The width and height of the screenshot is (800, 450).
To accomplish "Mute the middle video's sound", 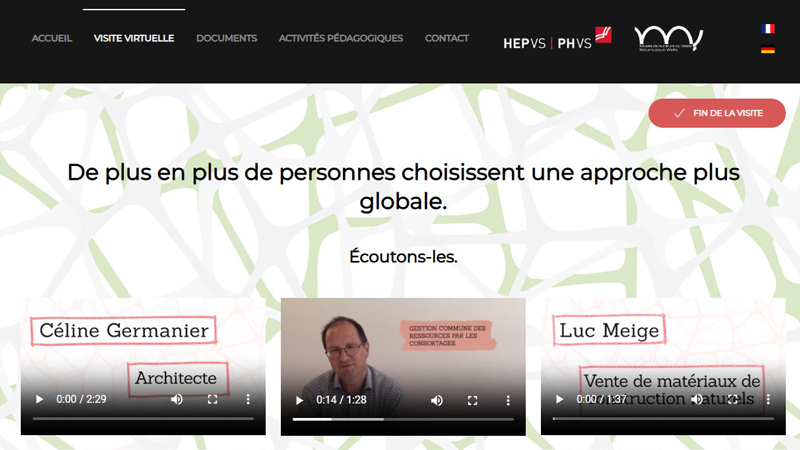I will pyautogui.click(x=437, y=401).
